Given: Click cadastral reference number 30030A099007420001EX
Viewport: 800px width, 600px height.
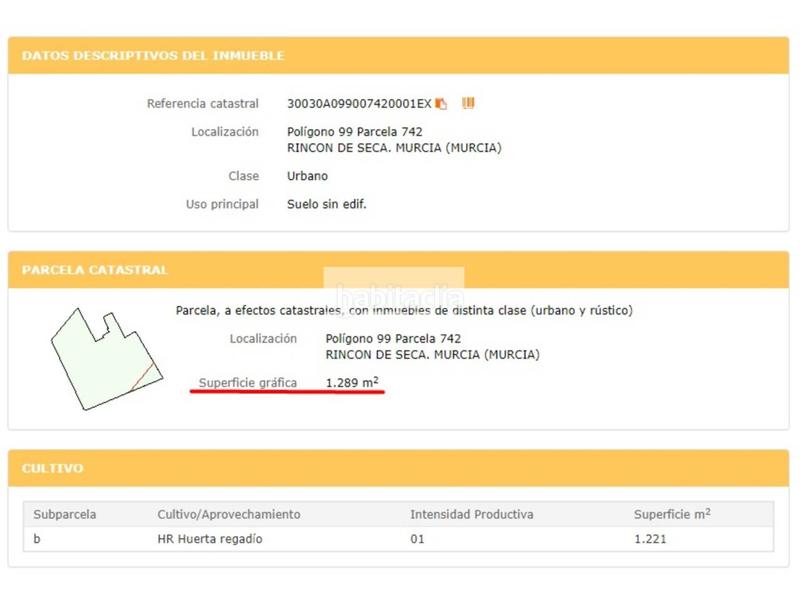Looking at the screenshot, I should [359, 104].
